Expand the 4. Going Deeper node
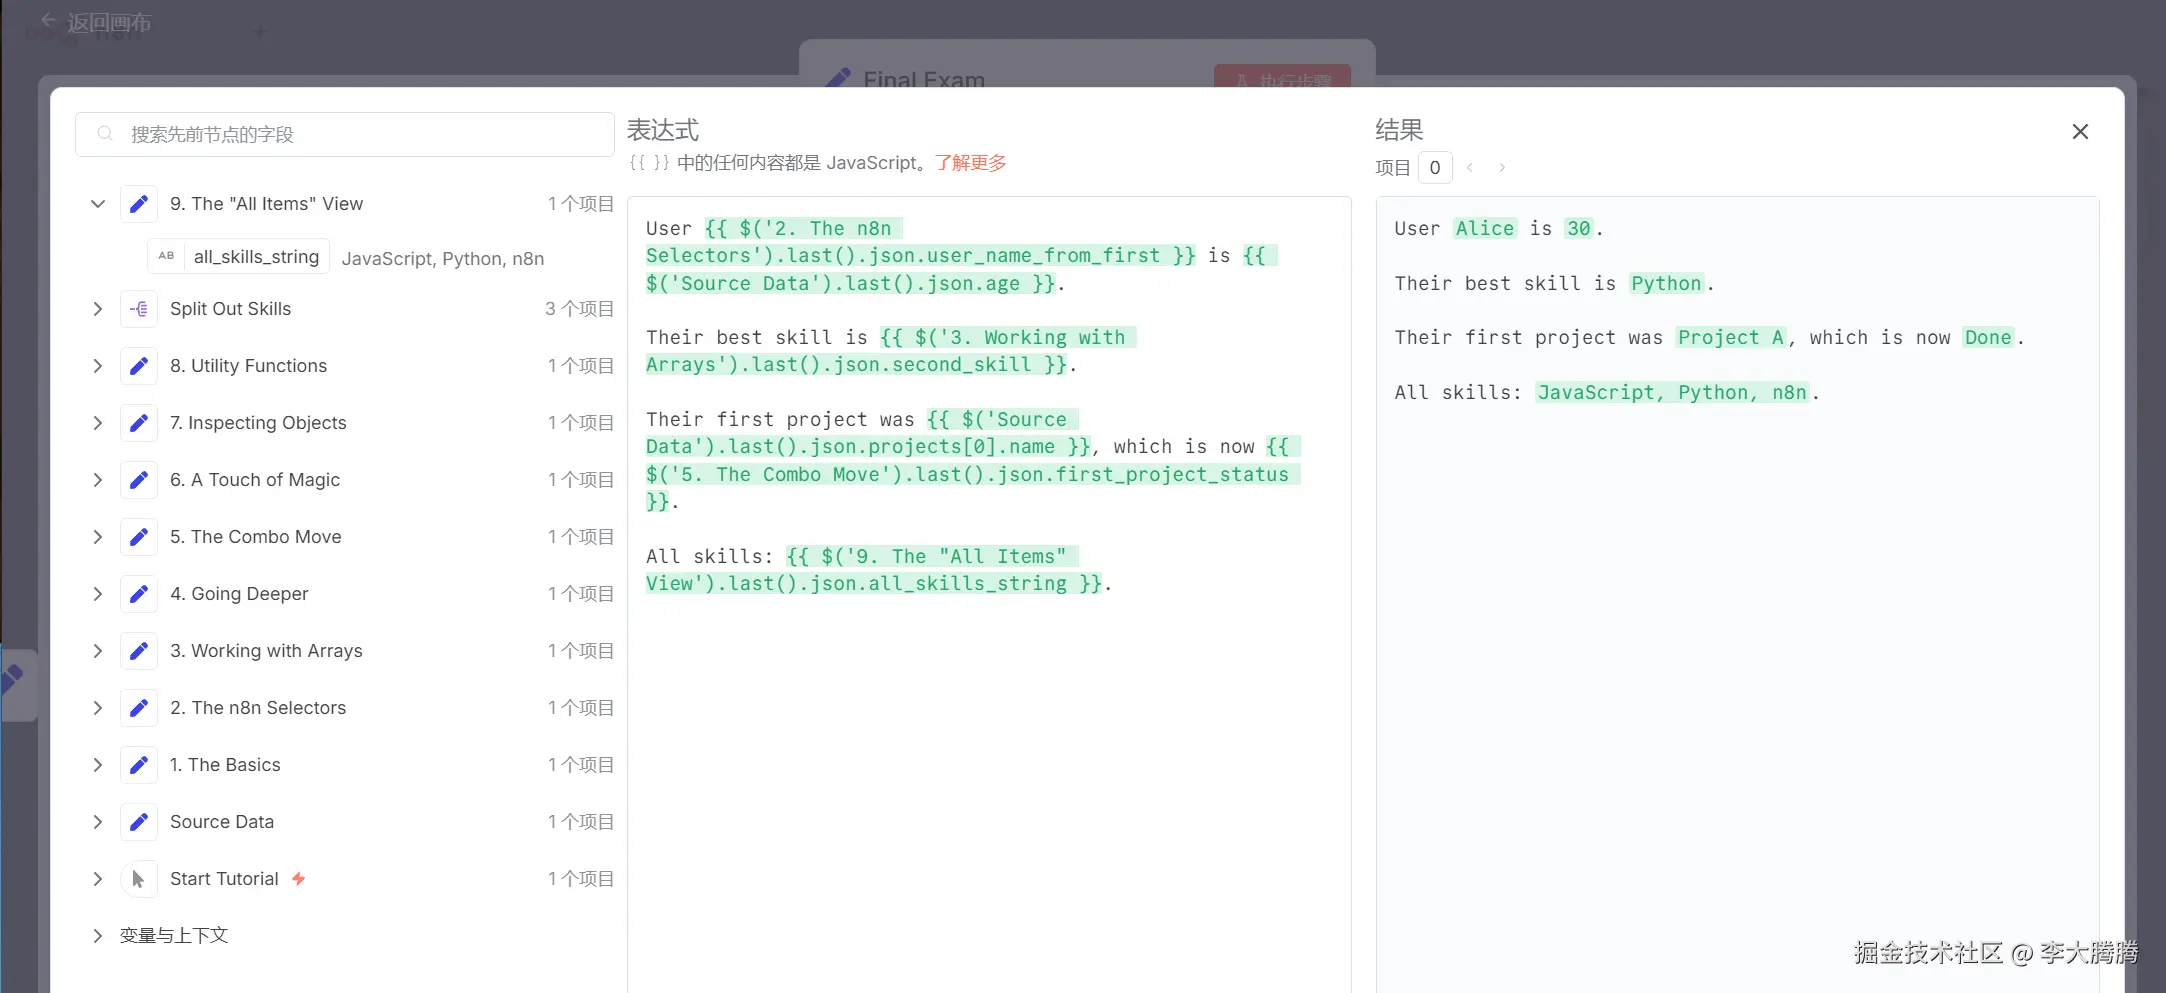This screenshot has width=2166, height=993. [x=98, y=594]
